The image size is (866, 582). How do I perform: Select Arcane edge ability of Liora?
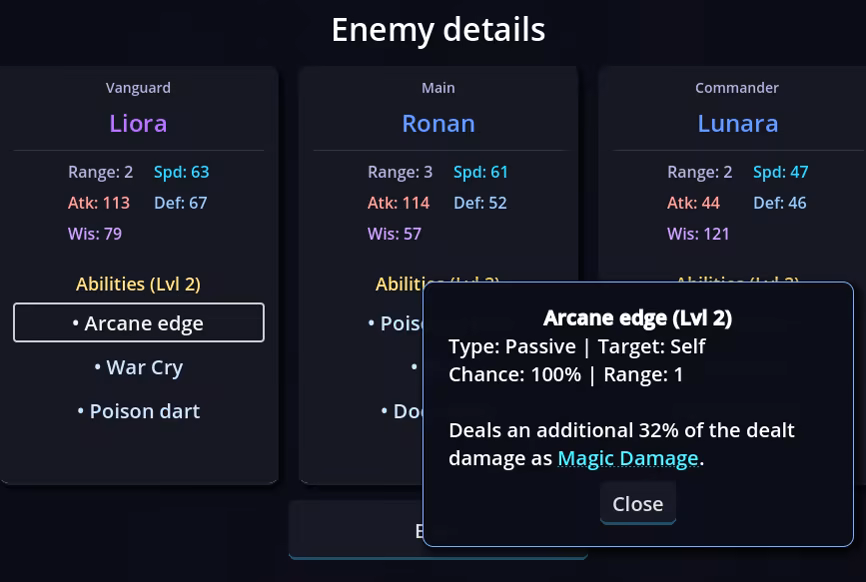[x=139, y=322]
